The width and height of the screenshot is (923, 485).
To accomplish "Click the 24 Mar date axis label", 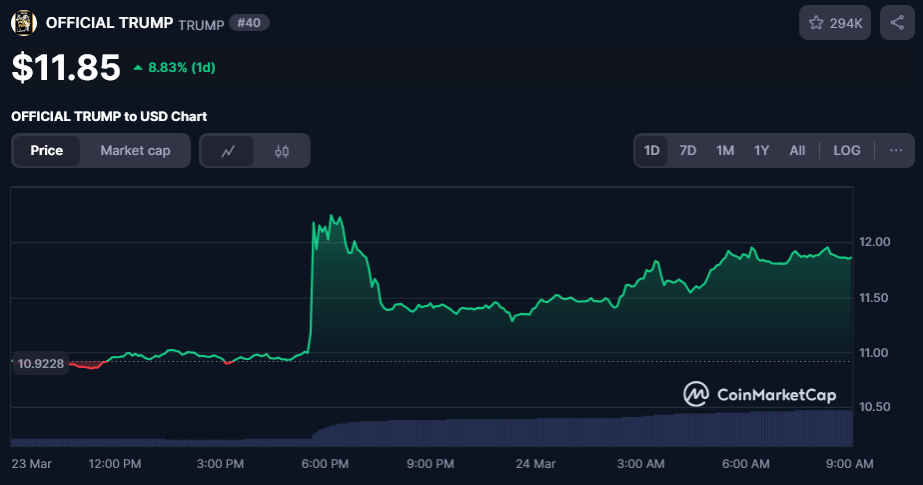I will pyautogui.click(x=536, y=464).
